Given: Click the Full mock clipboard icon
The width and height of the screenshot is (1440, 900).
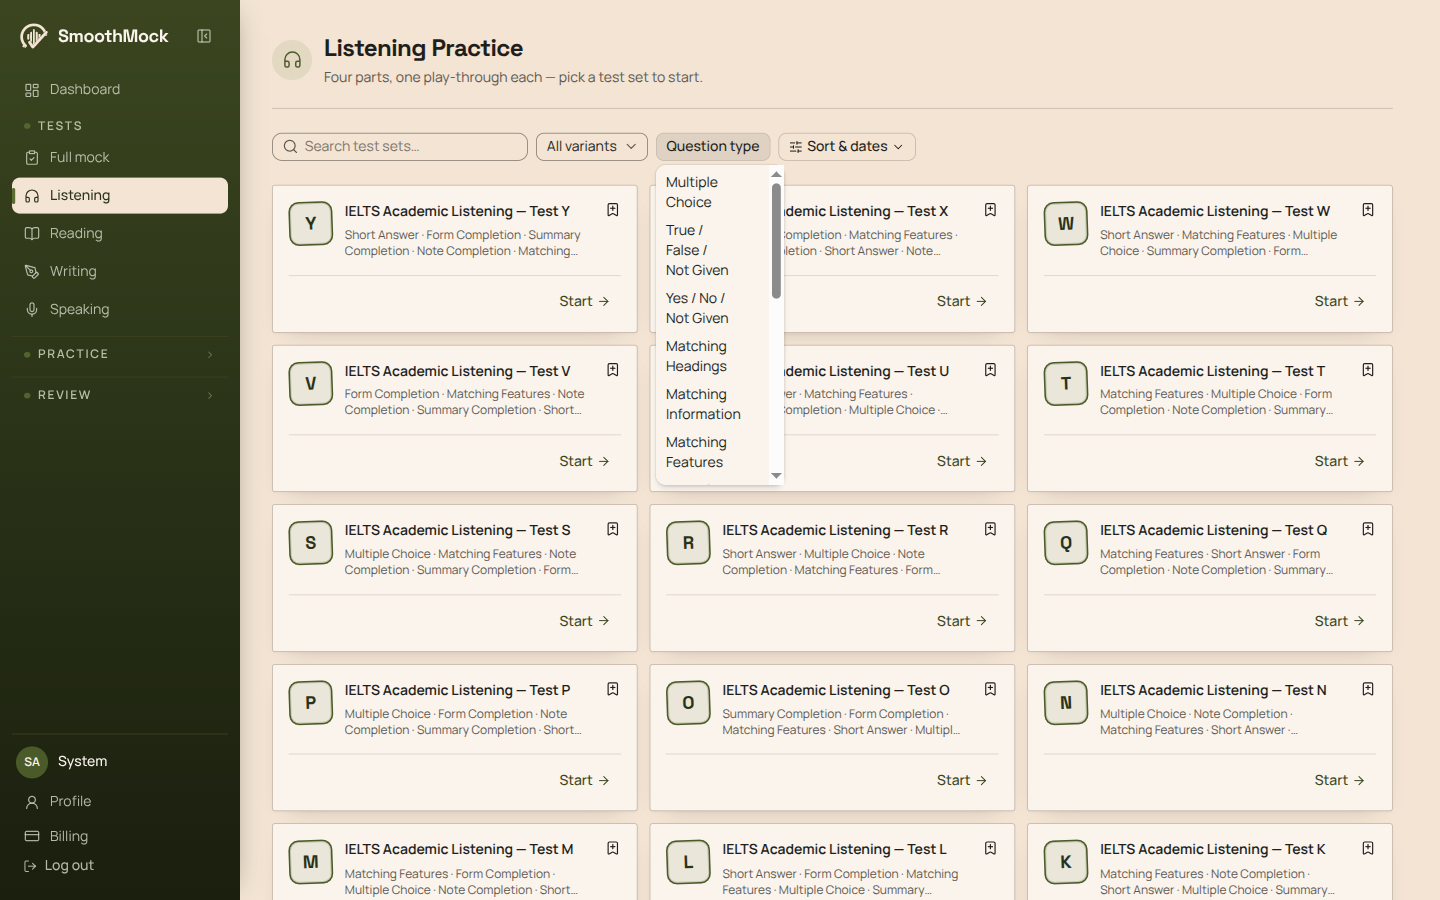Looking at the screenshot, I should coord(32,158).
